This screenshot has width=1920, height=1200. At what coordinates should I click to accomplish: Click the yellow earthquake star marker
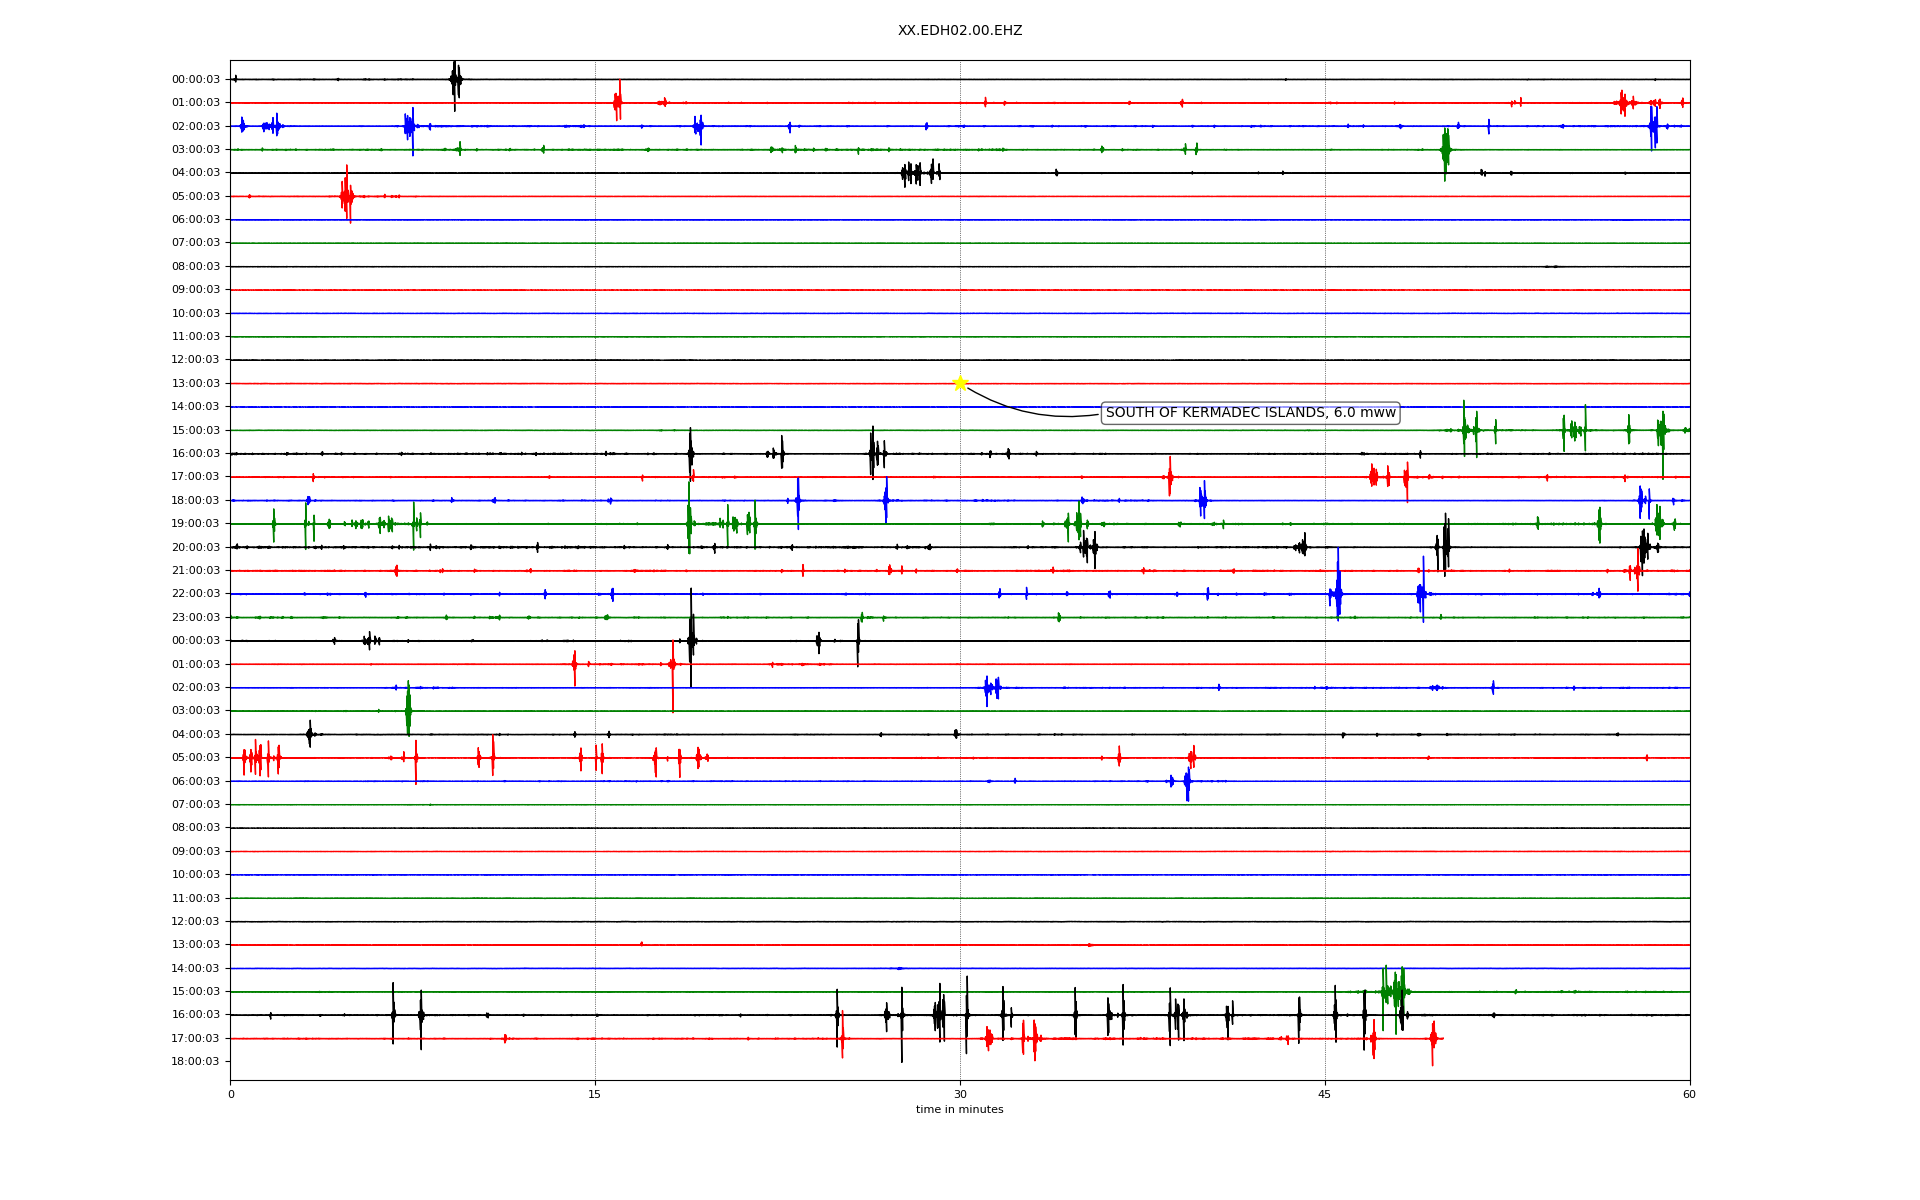[960, 383]
